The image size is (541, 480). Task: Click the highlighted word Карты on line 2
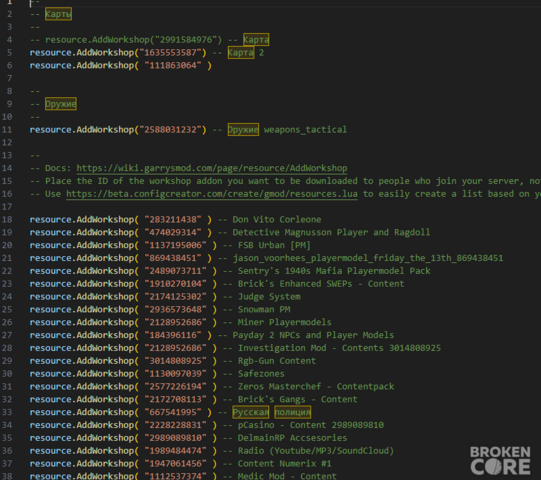(58, 14)
